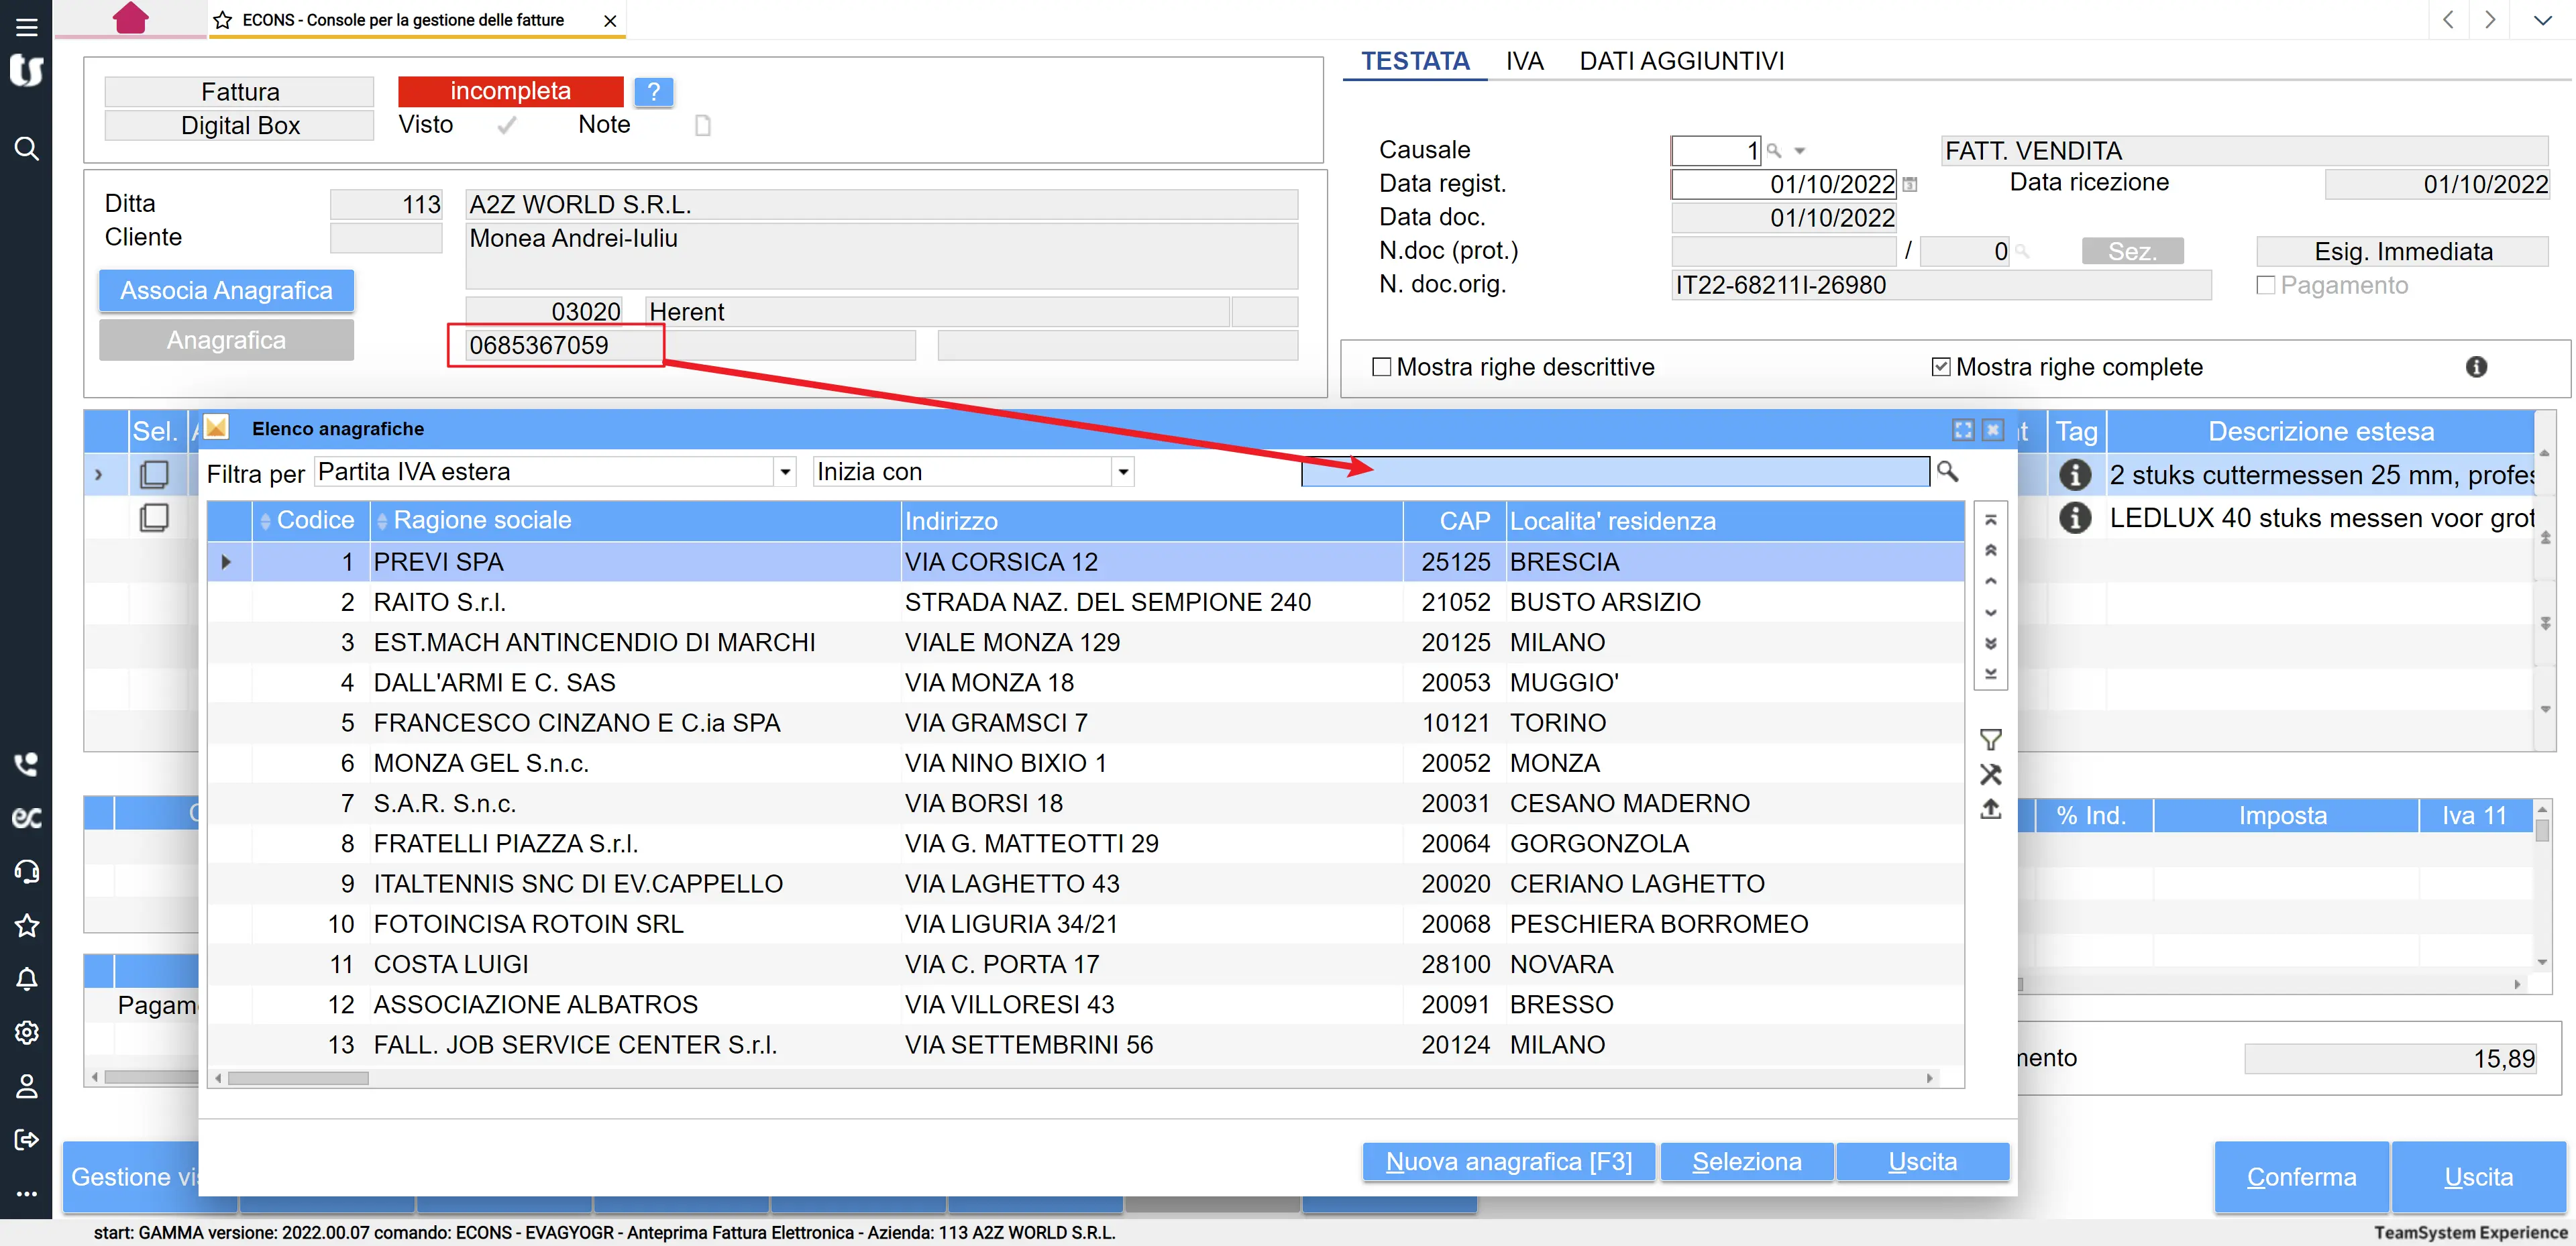Open the Inizia con dropdown

(x=1123, y=472)
